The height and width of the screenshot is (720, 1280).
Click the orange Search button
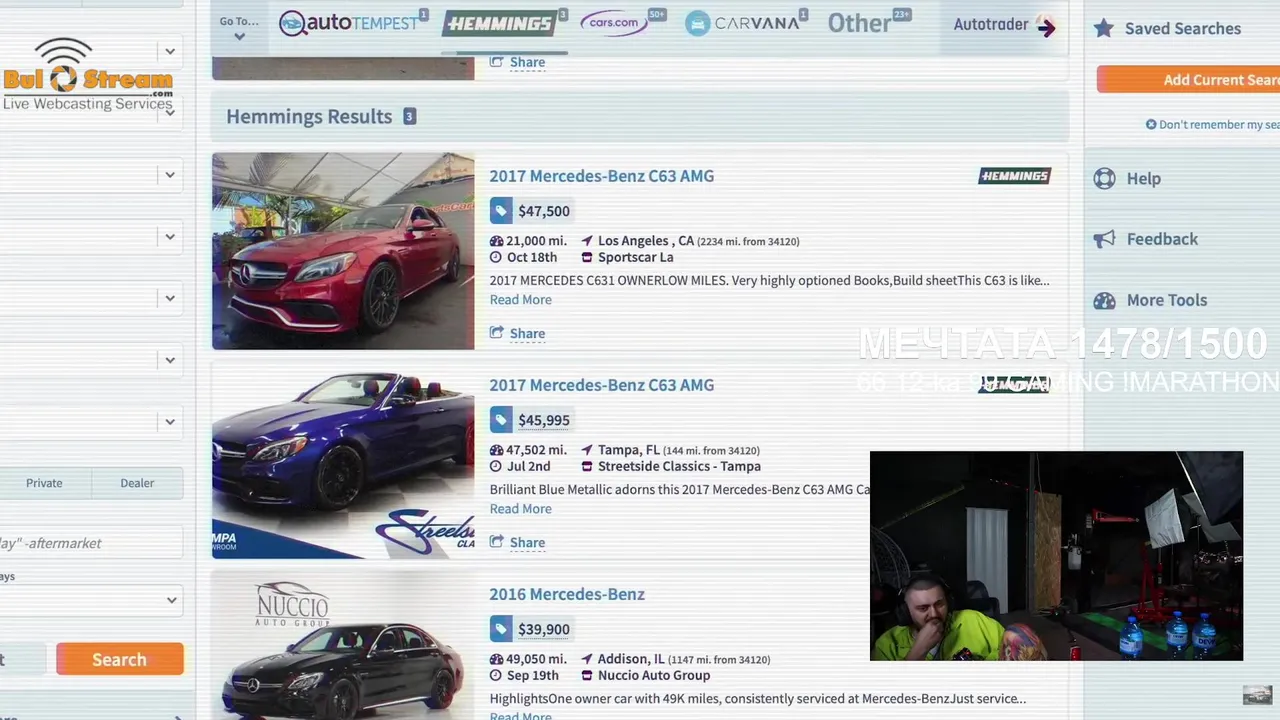click(x=120, y=659)
